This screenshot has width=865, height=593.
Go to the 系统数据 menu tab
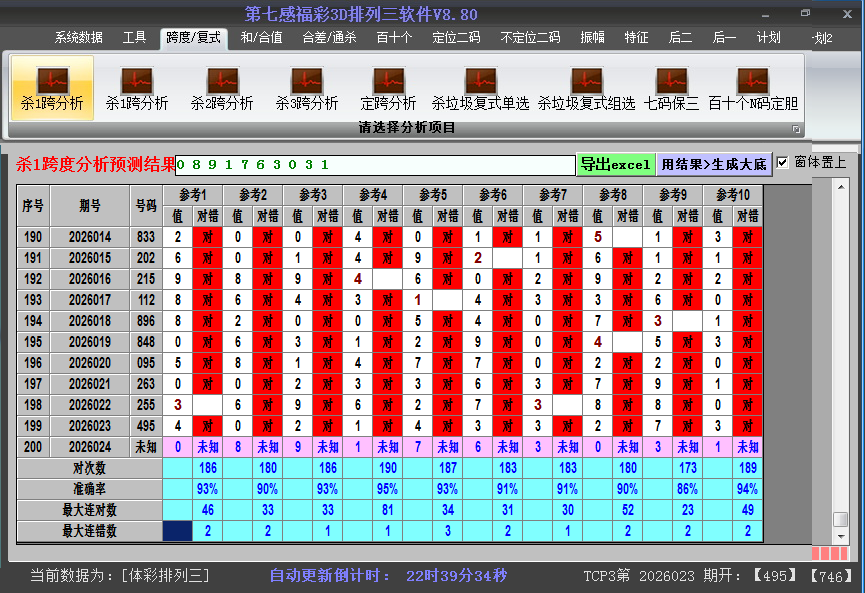(79, 38)
